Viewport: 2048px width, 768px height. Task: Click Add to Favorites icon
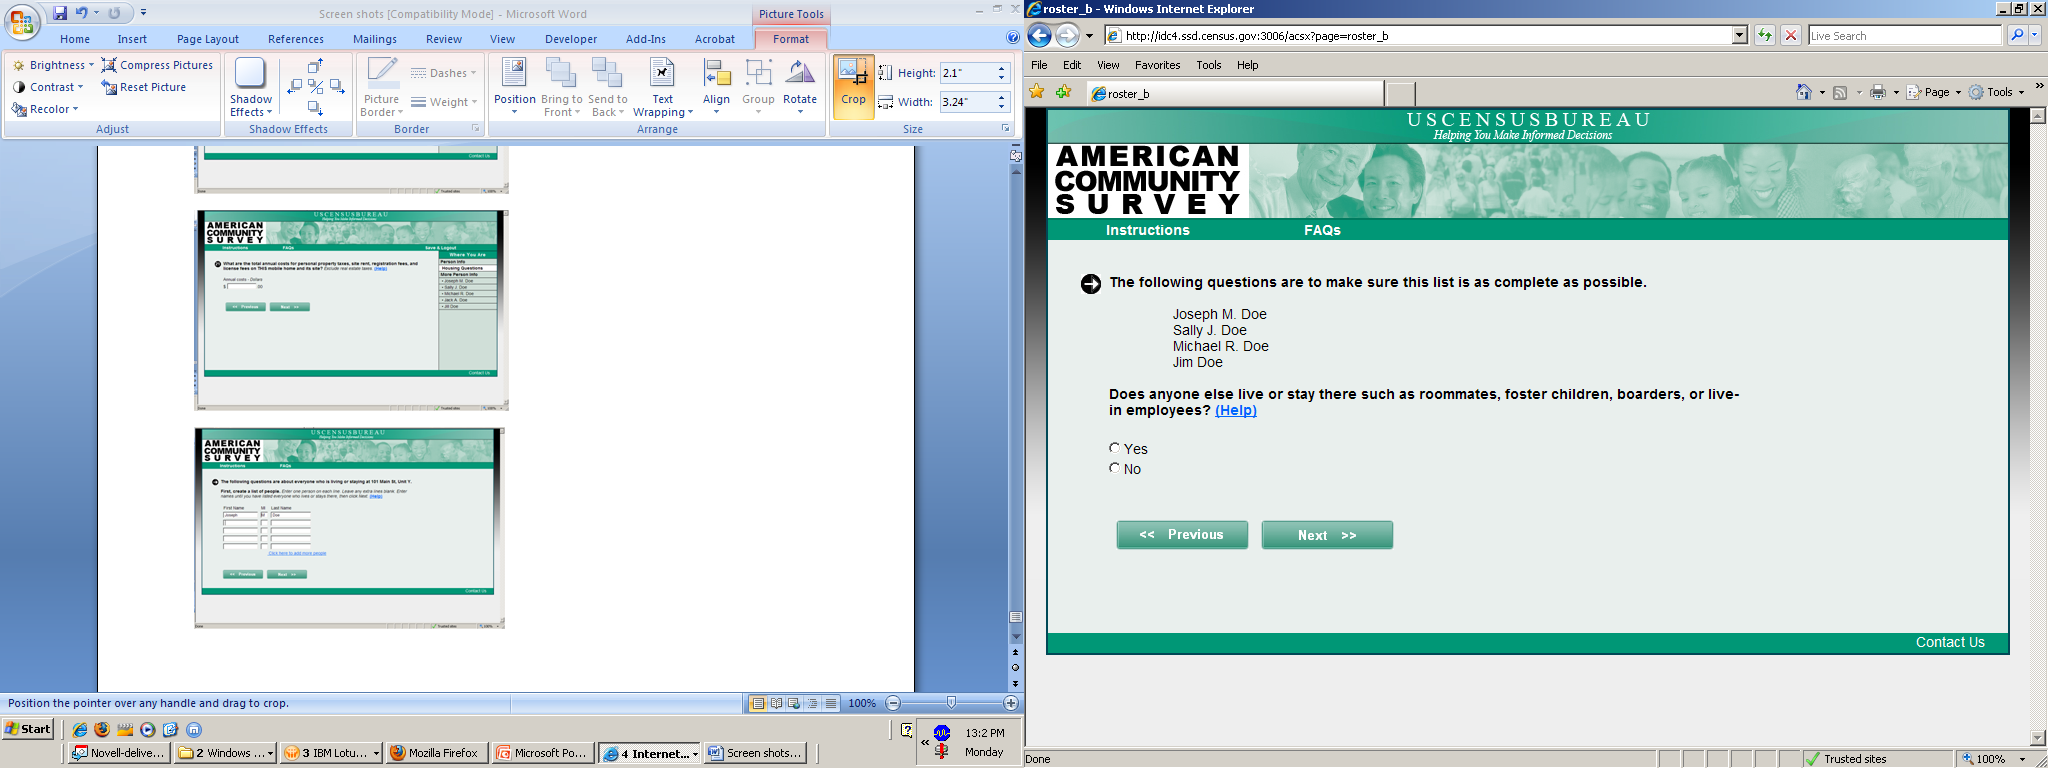[x=1063, y=92]
